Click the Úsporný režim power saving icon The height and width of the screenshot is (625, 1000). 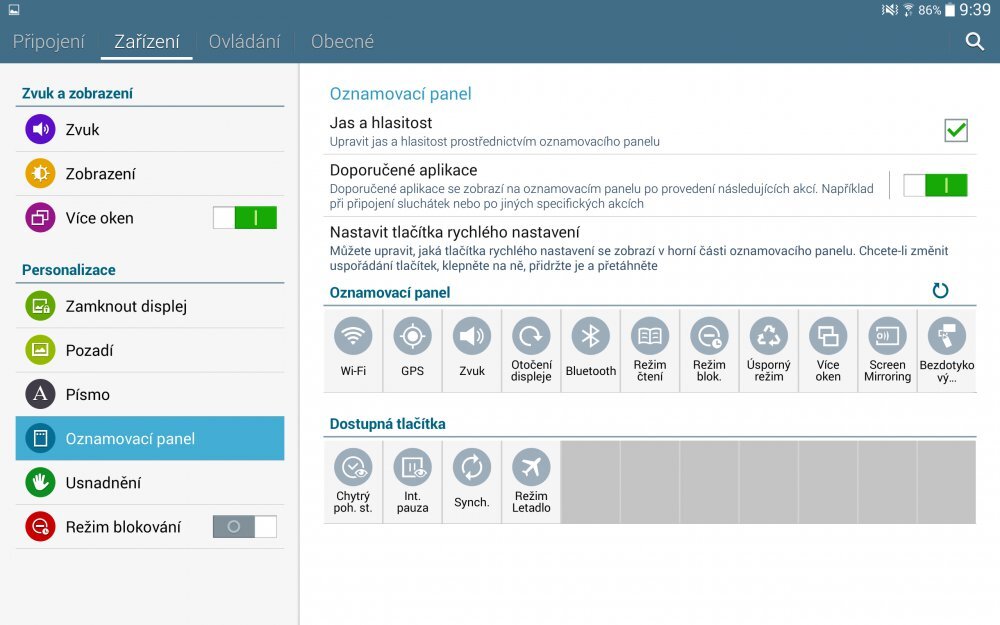769,336
